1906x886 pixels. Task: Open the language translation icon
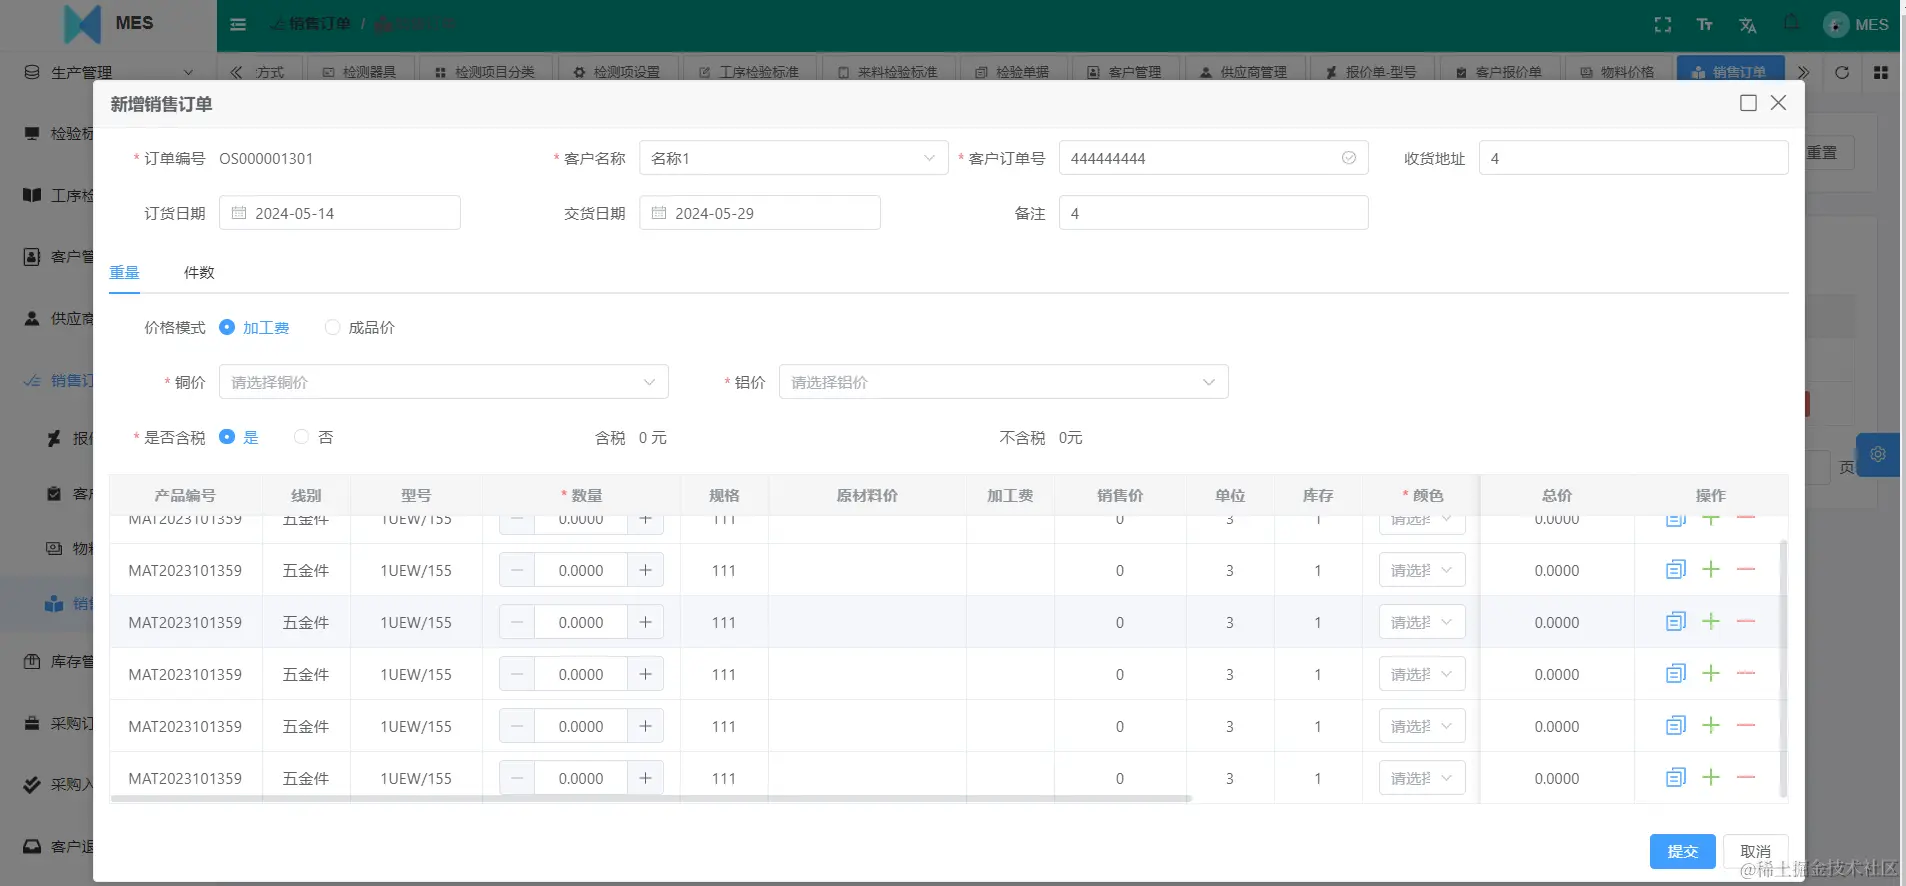[x=1747, y=25]
